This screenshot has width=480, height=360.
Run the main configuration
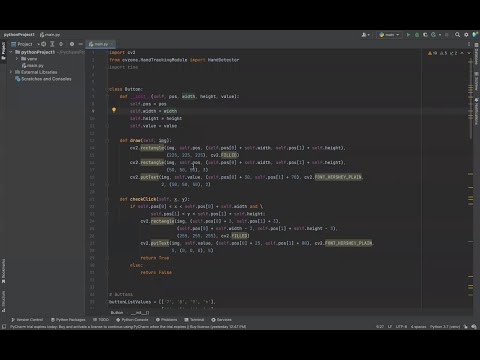pyautogui.click(x=408, y=35)
